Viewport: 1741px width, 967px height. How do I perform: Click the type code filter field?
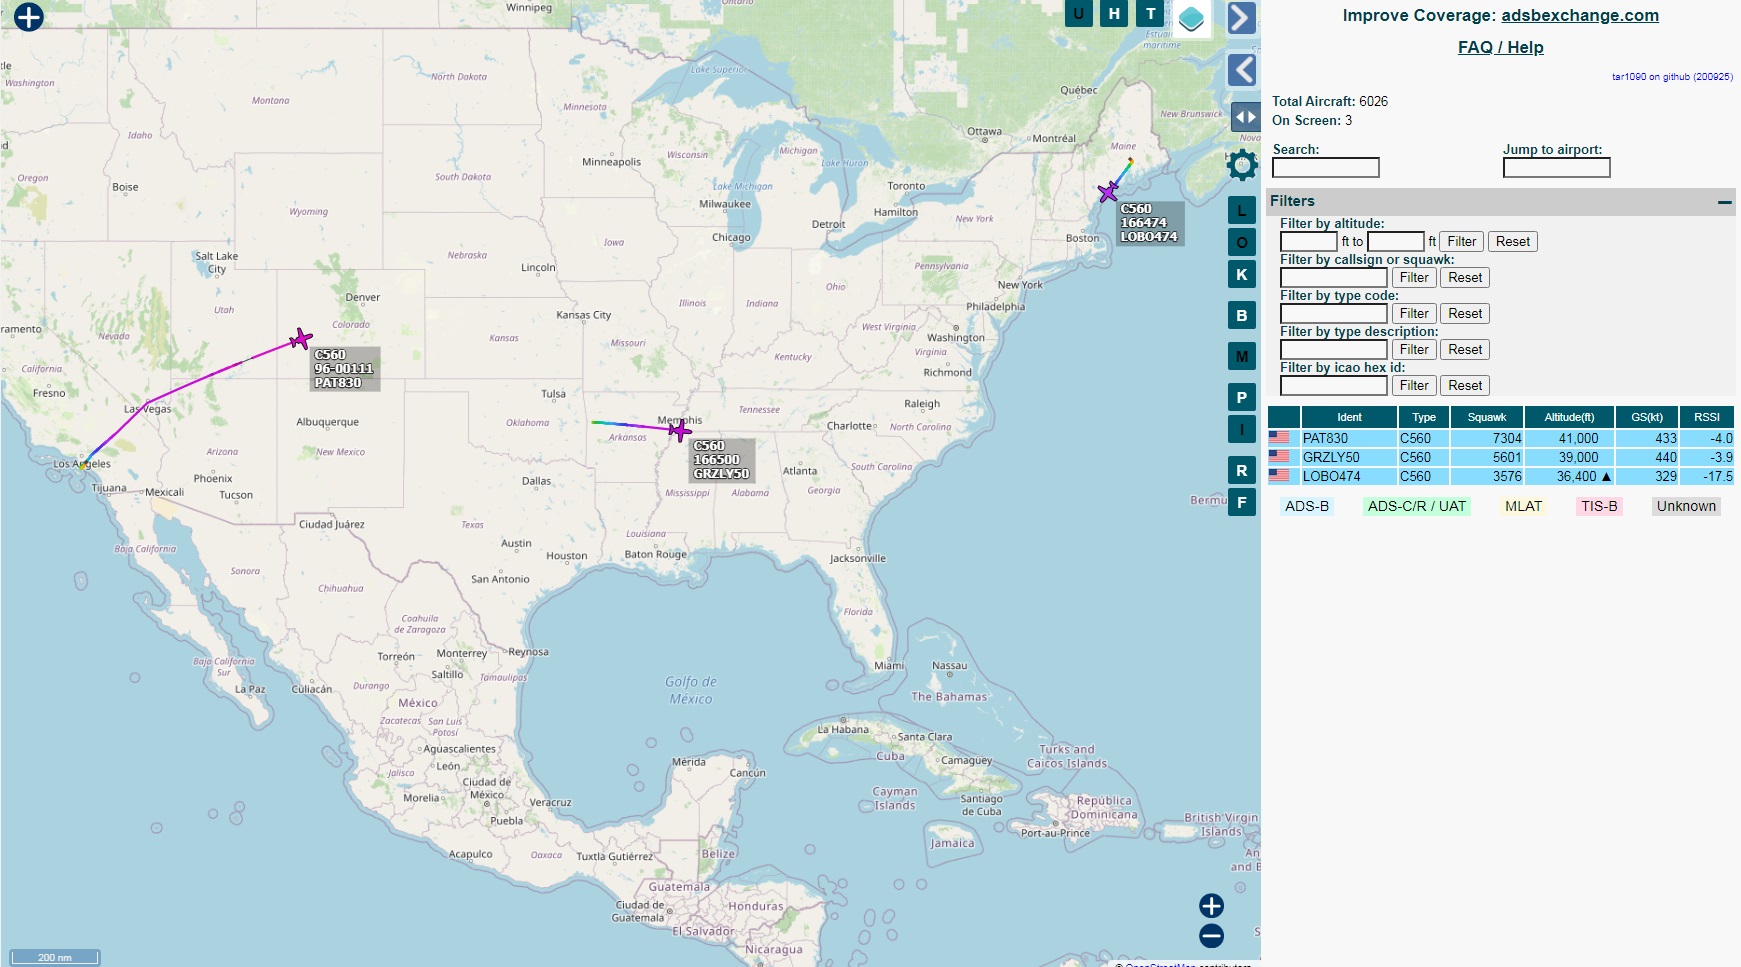tap(1334, 313)
